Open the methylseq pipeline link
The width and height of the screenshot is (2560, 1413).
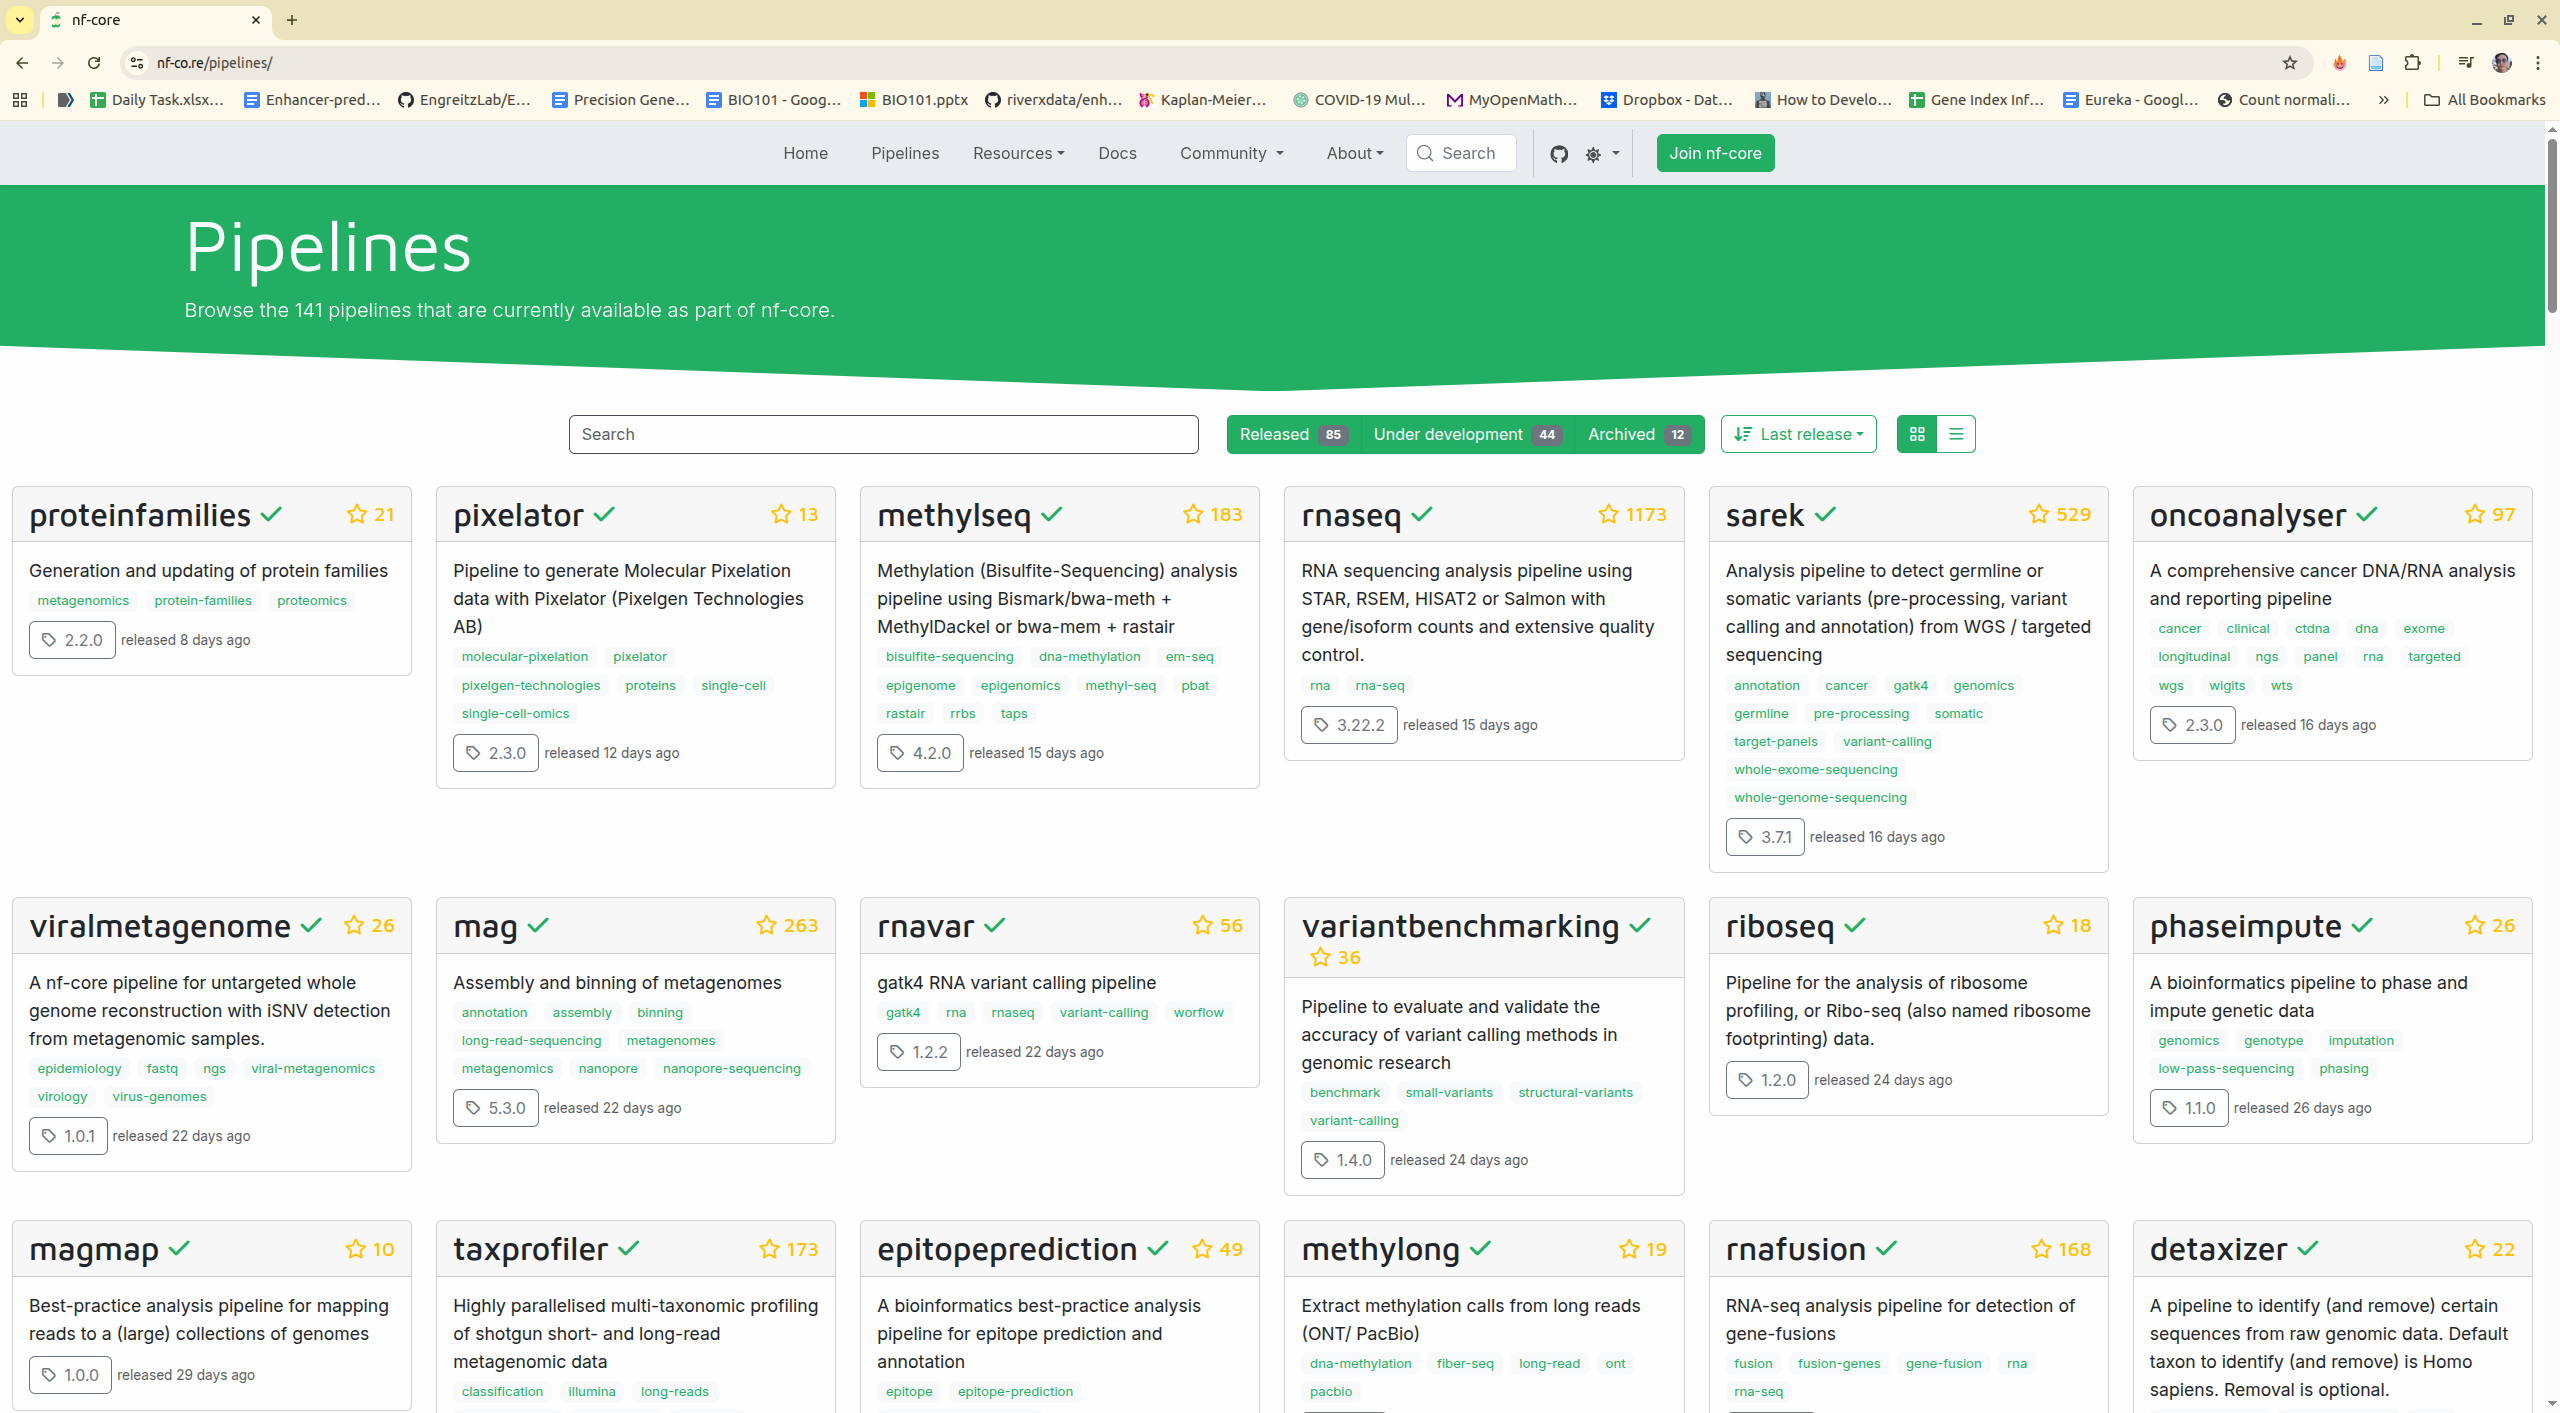coord(954,515)
